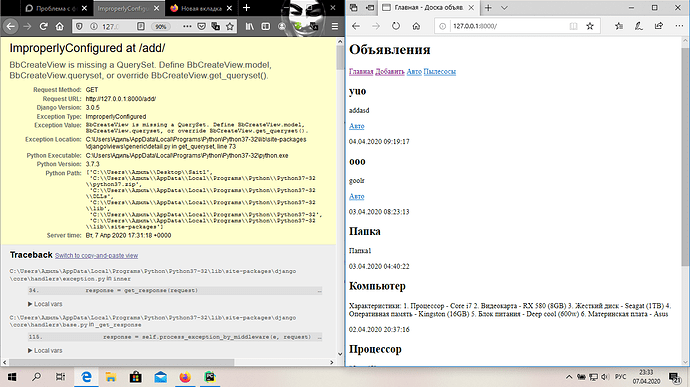Click the 'Компьютер' listing heading

[377, 286]
